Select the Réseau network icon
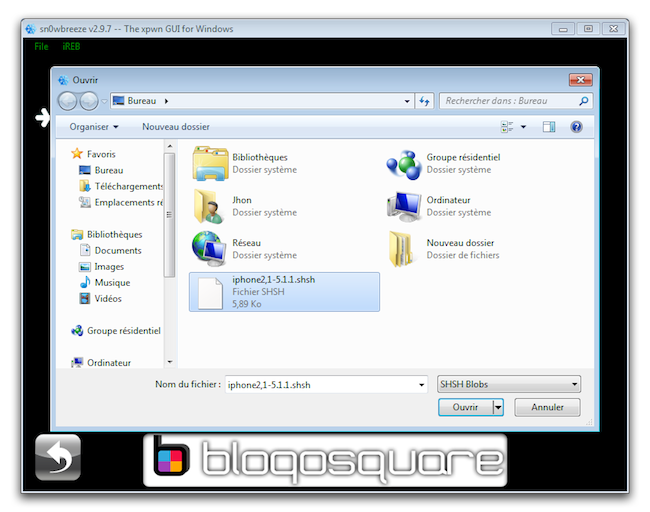 [209, 249]
